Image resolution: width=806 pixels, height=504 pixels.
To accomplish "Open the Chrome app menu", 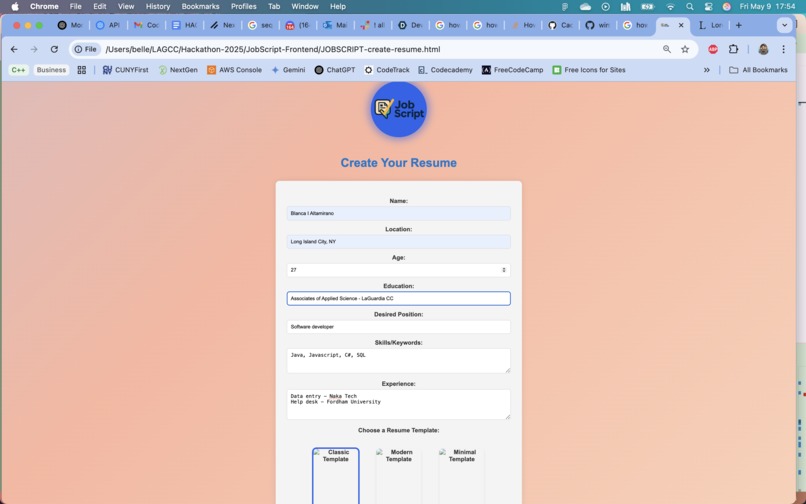I will click(44, 7).
